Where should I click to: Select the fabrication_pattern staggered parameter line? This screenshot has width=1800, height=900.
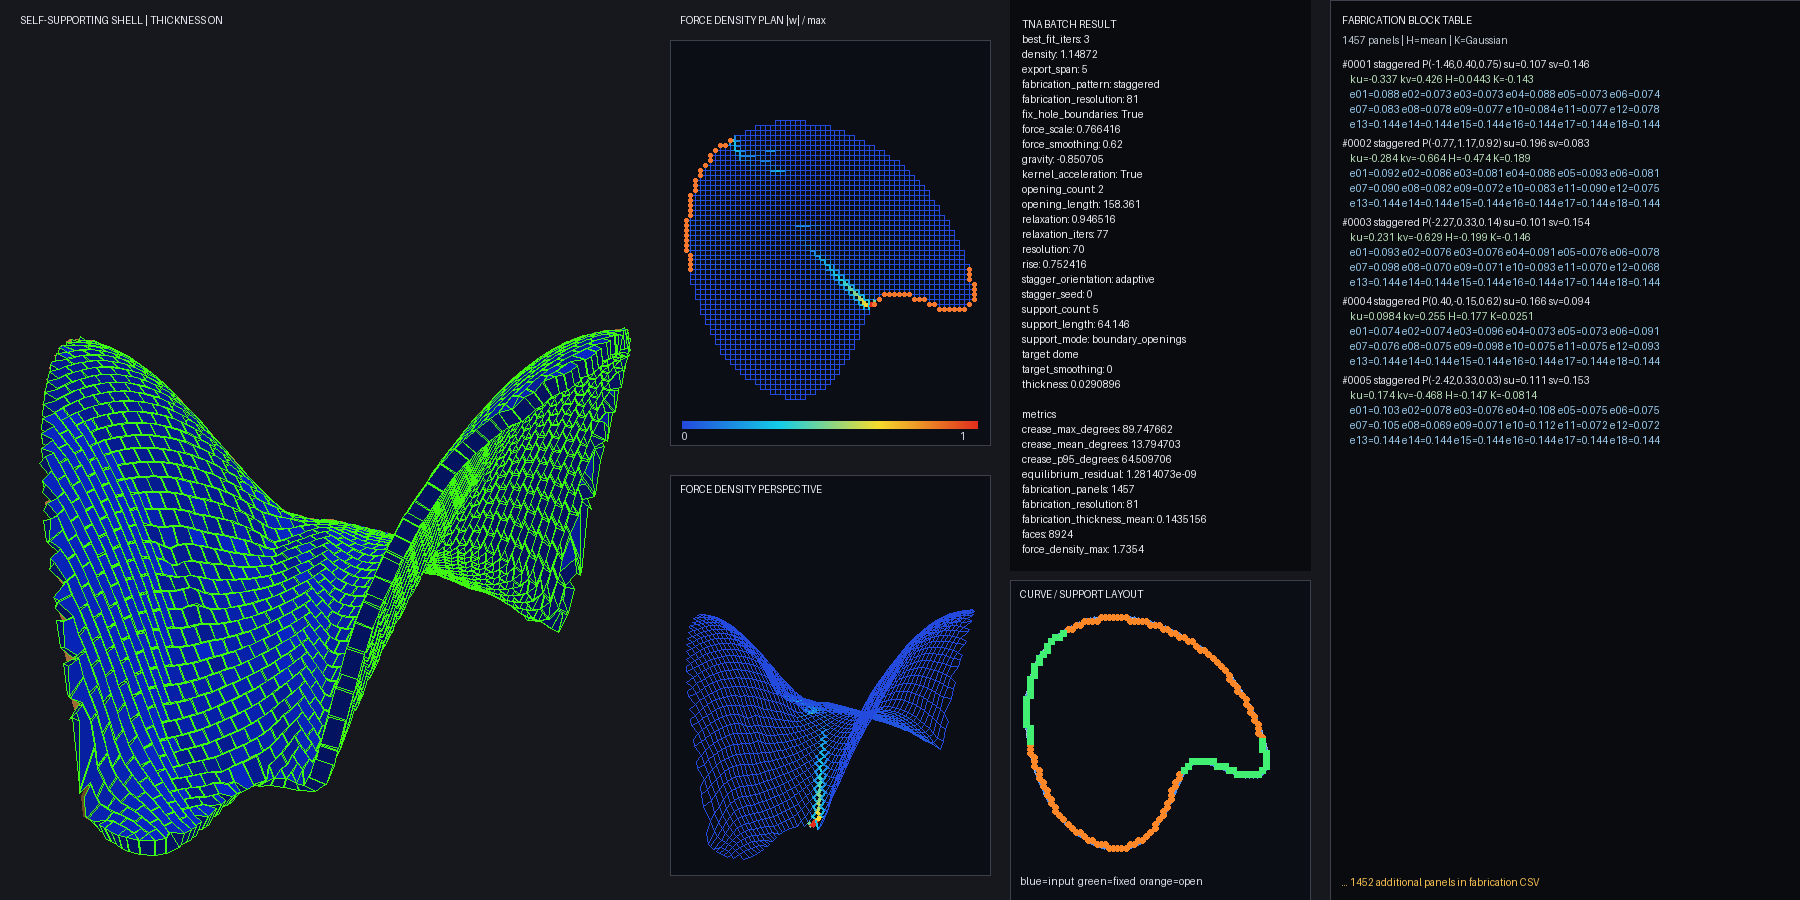point(1091,84)
